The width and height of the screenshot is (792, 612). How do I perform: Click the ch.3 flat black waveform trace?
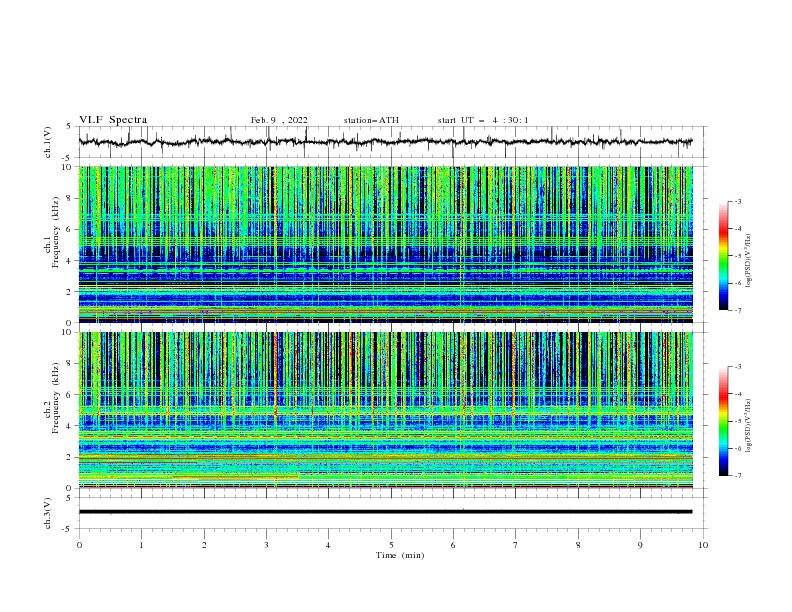pos(385,512)
